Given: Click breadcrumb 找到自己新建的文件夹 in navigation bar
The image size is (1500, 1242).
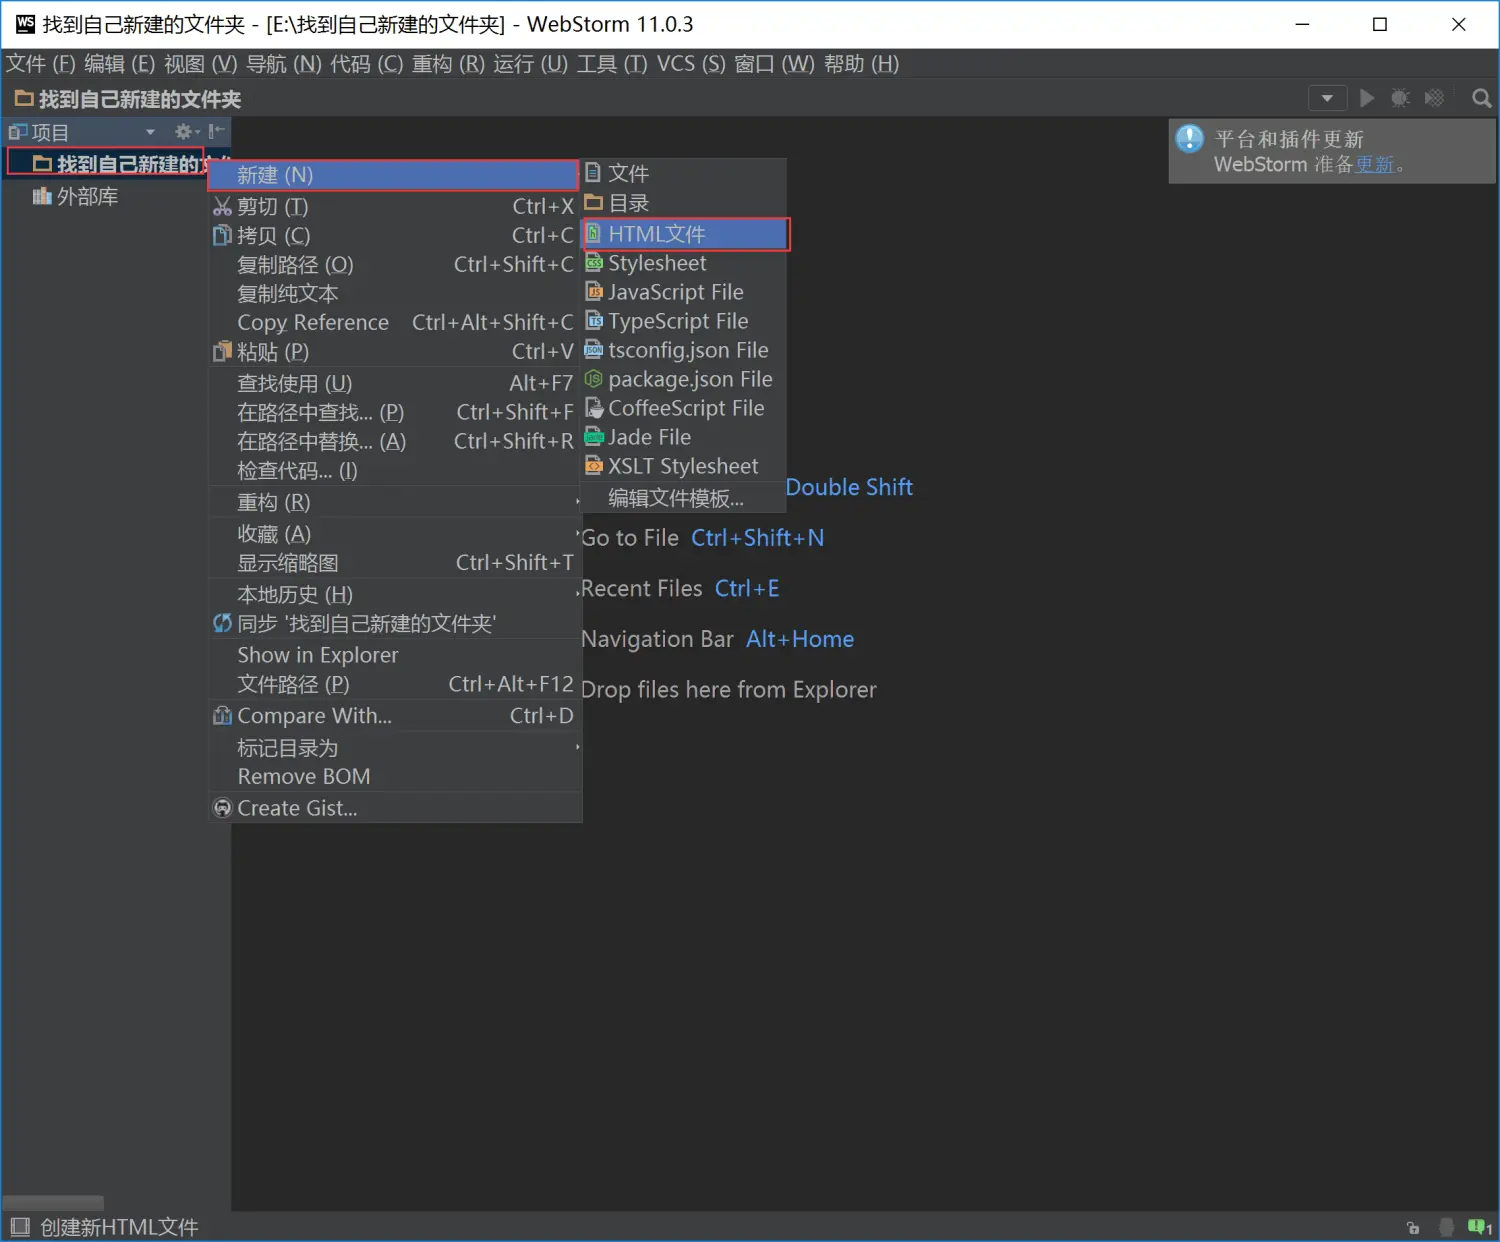Looking at the screenshot, I should (x=128, y=99).
